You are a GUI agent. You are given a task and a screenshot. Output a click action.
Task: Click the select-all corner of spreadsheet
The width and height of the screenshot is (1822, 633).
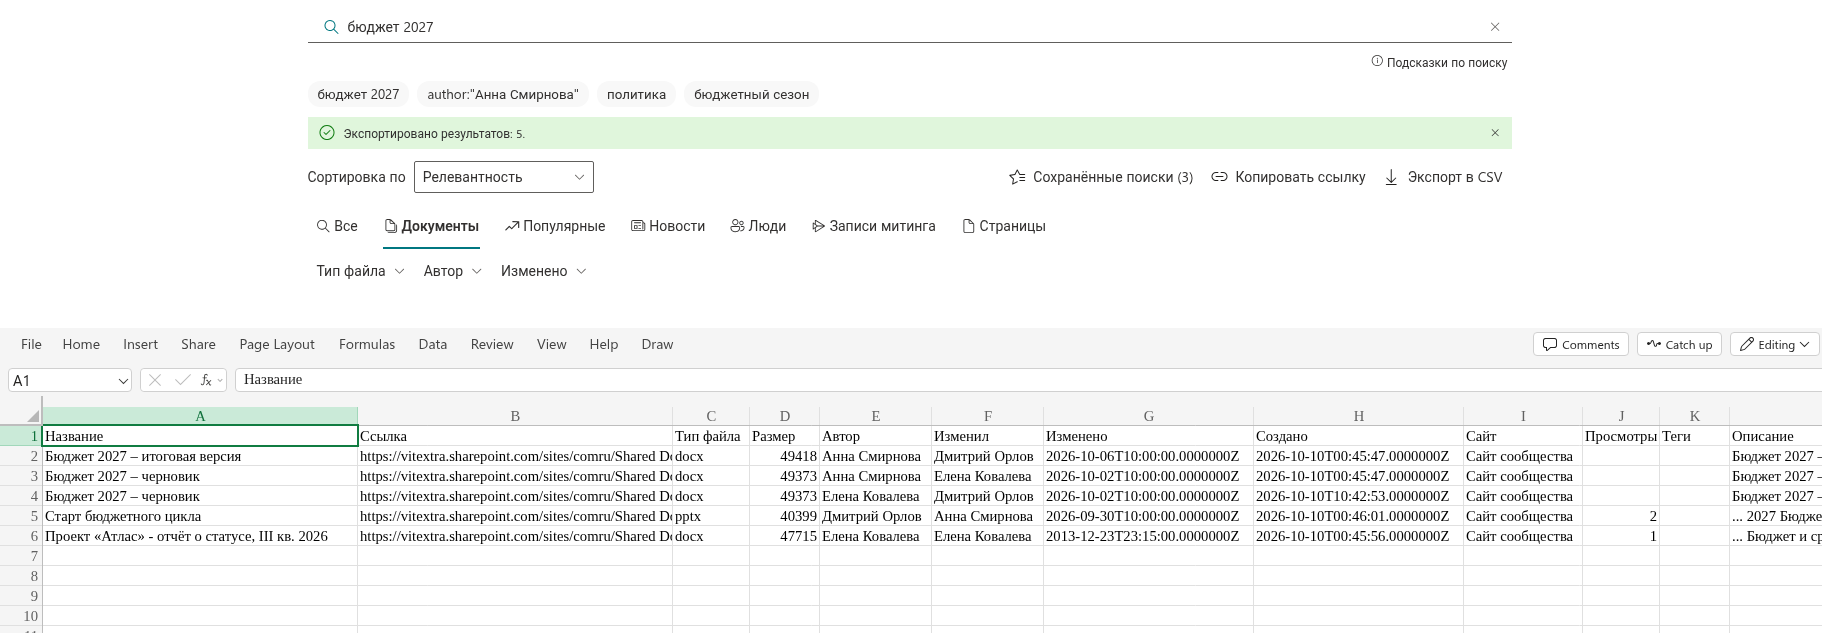point(33,416)
